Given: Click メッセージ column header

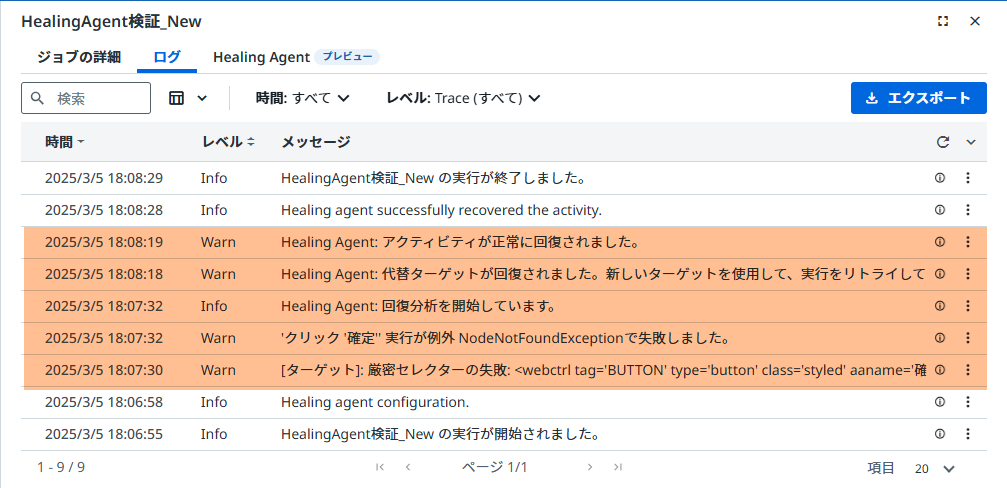Looking at the screenshot, I should 315,142.
